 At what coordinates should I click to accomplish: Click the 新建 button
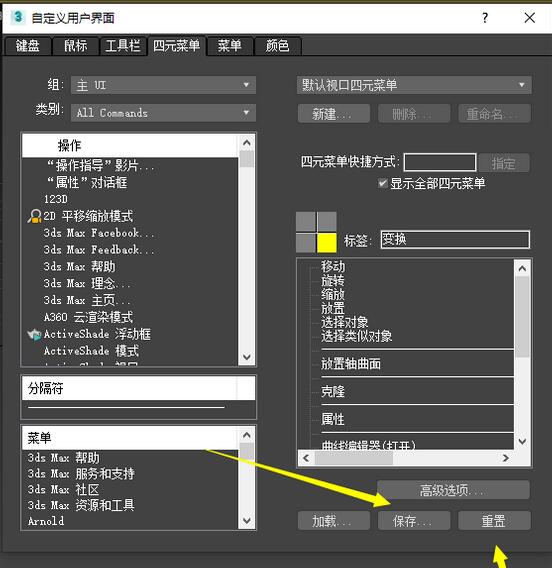coord(334,114)
